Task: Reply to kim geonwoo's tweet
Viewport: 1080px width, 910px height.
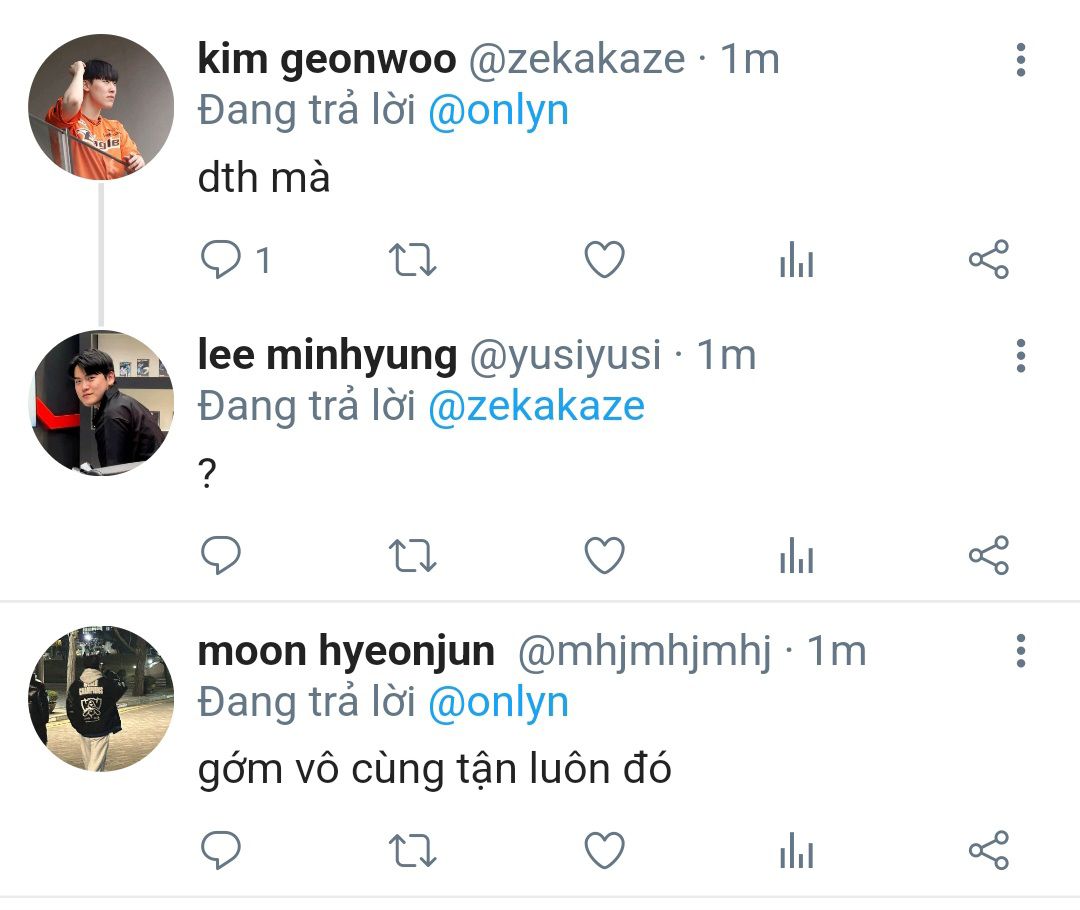Action: click(x=220, y=259)
